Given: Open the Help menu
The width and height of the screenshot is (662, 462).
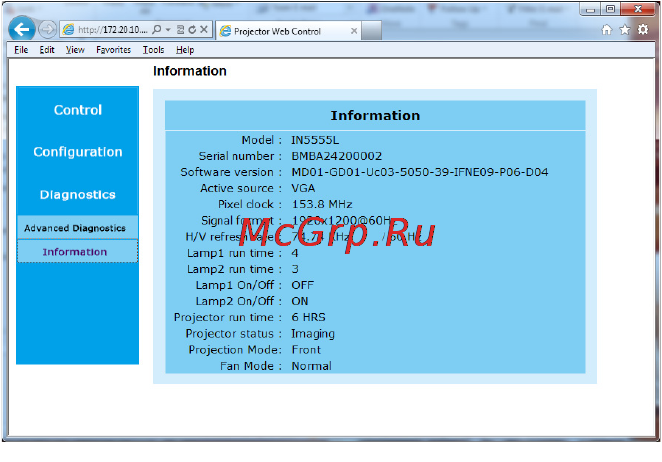Looking at the screenshot, I should [x=185, y=50].
